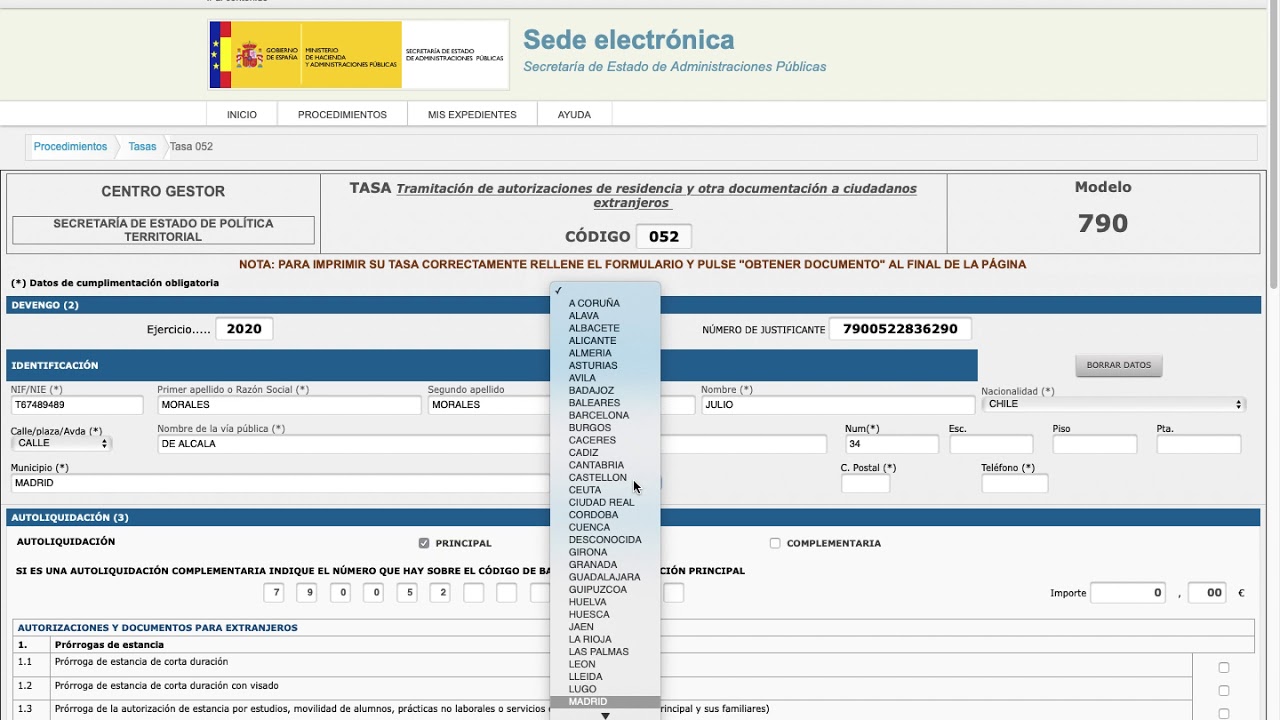Select DESCONOCIDA in the province list
1280x720 pixels.
click(605, 540)
